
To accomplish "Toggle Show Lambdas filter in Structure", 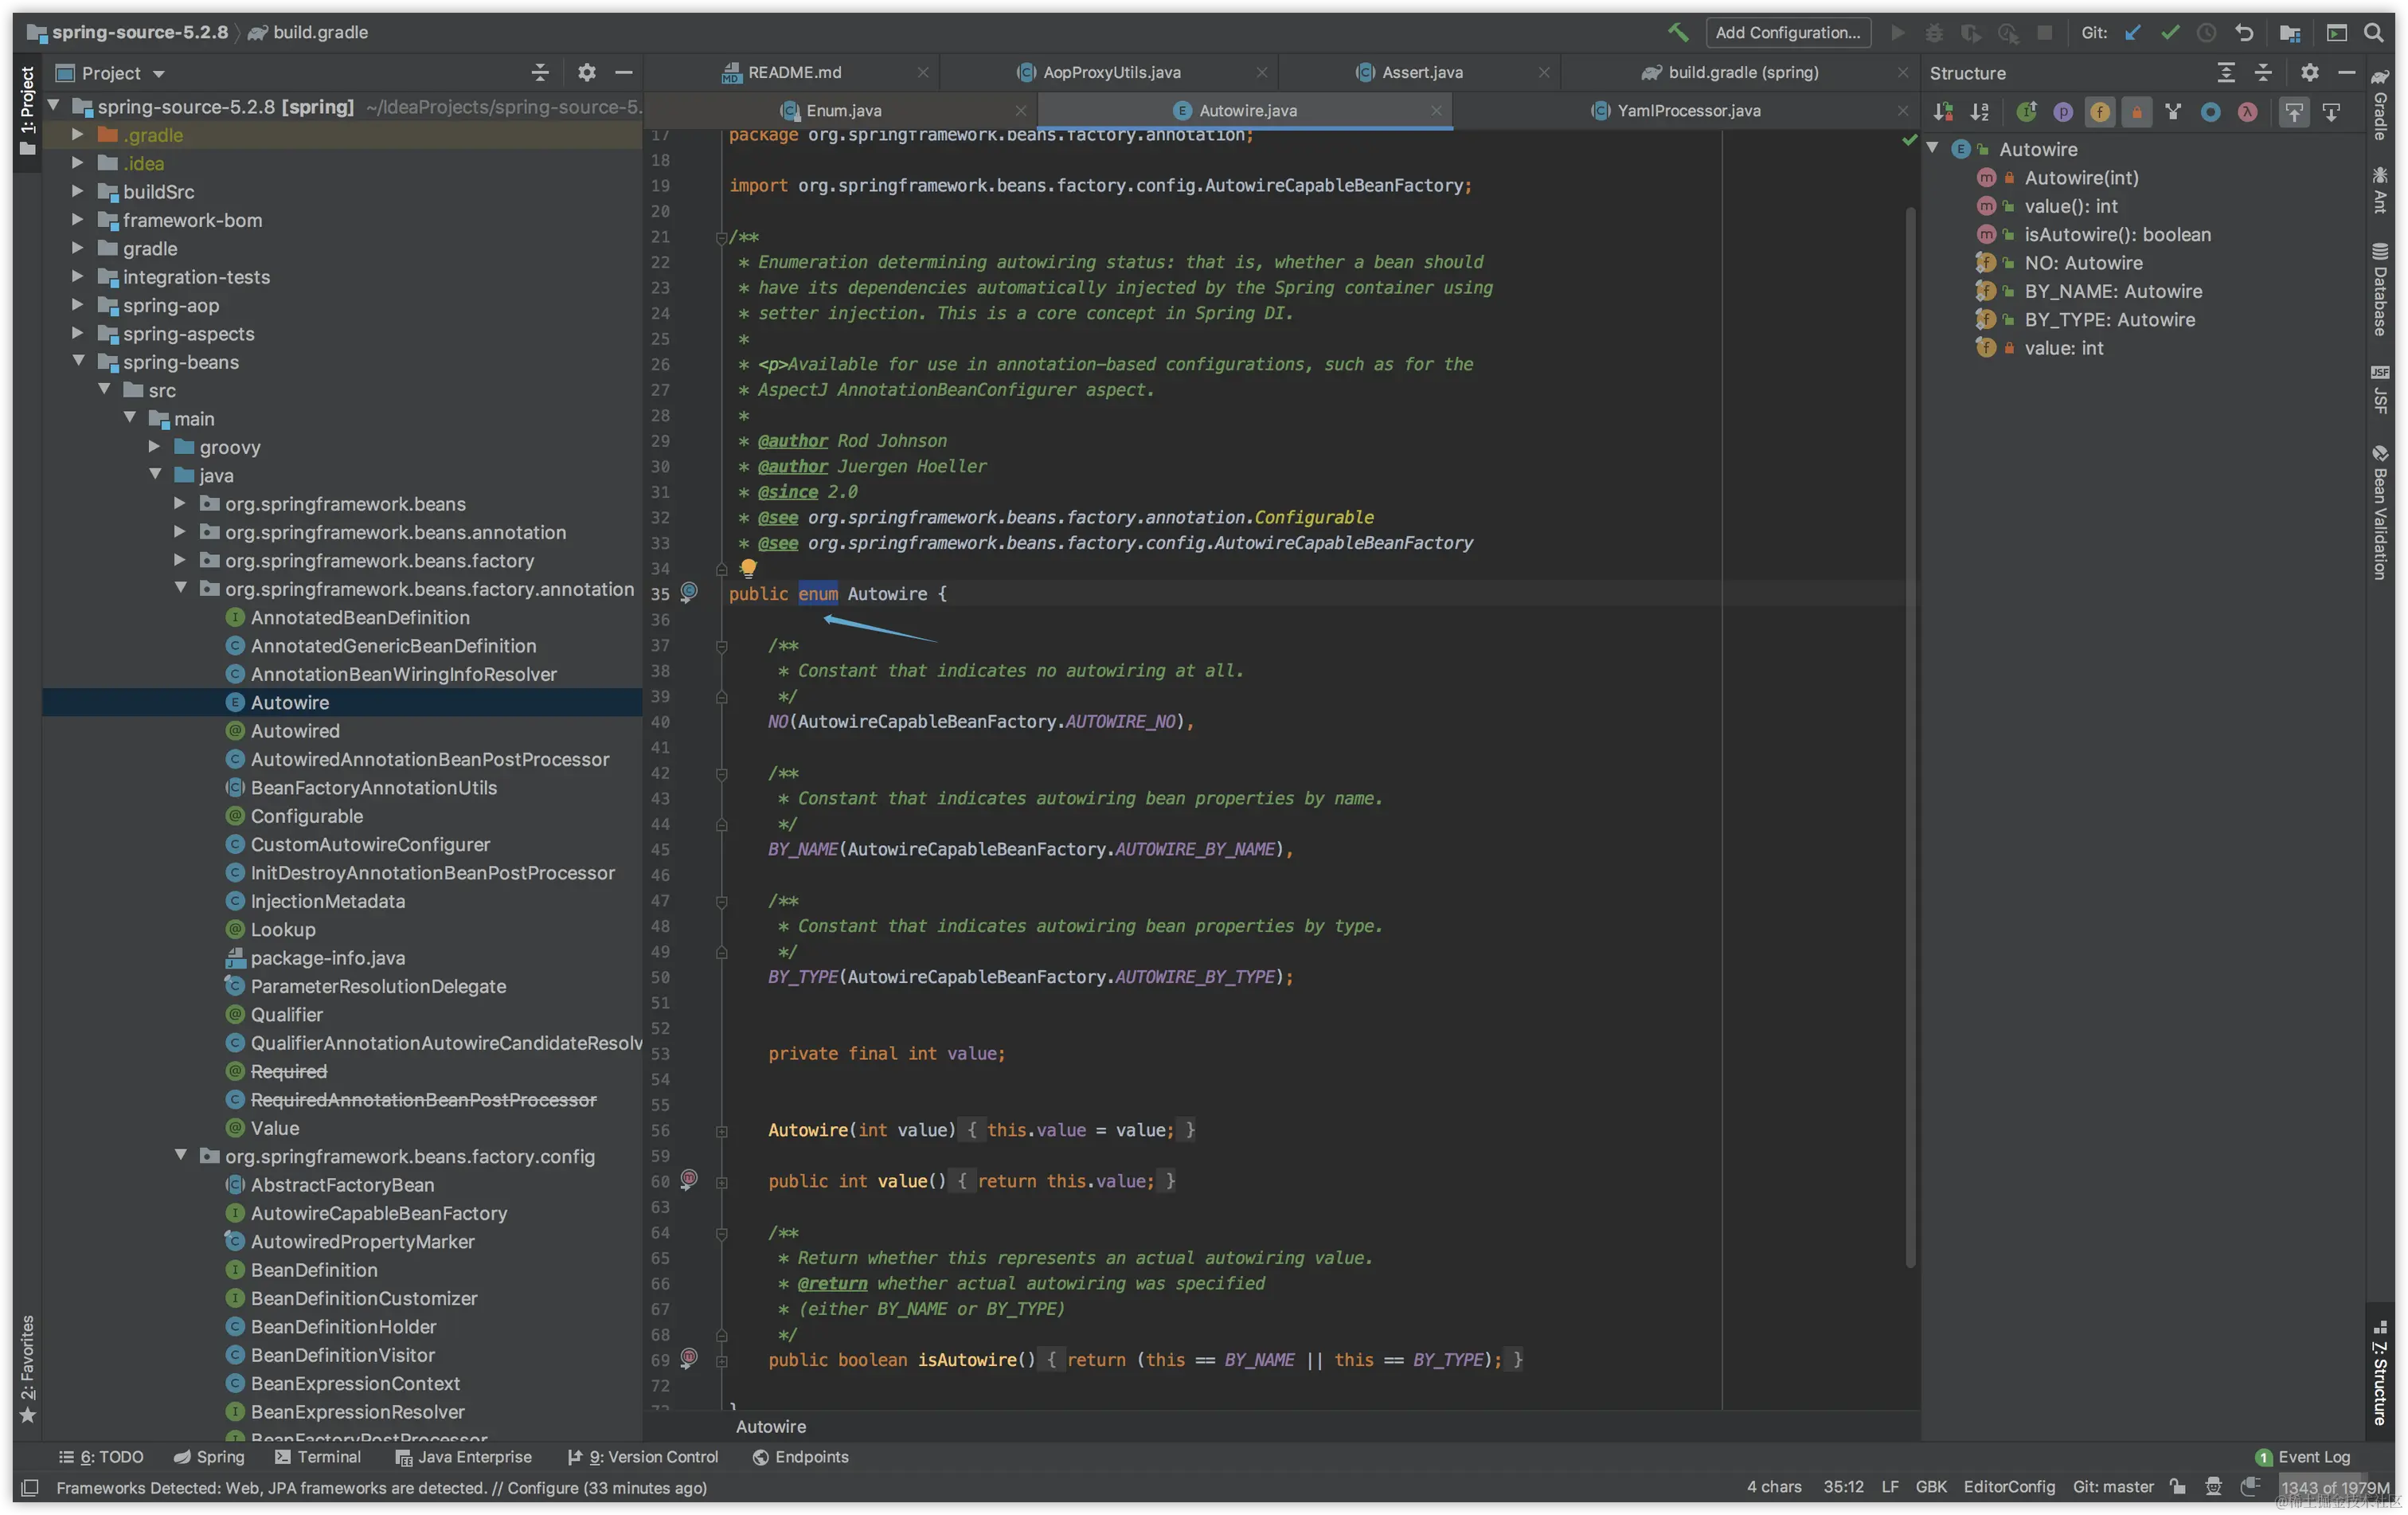I will 2247,112.
